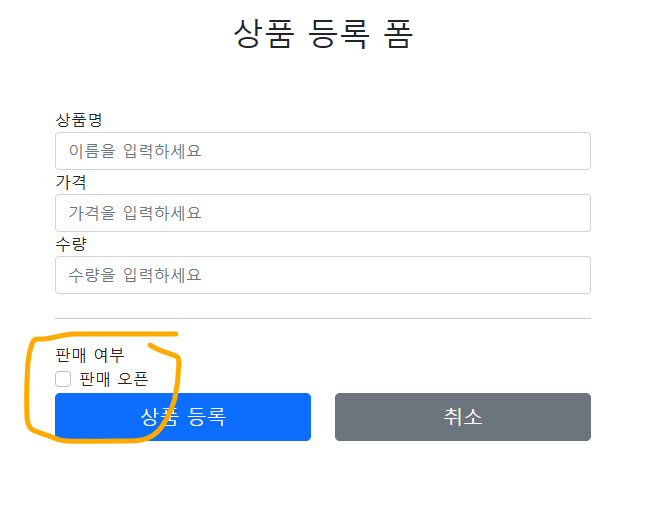Toggle the empty square box beside 판매 오픈
666x518 pixels.
(63, 379)
